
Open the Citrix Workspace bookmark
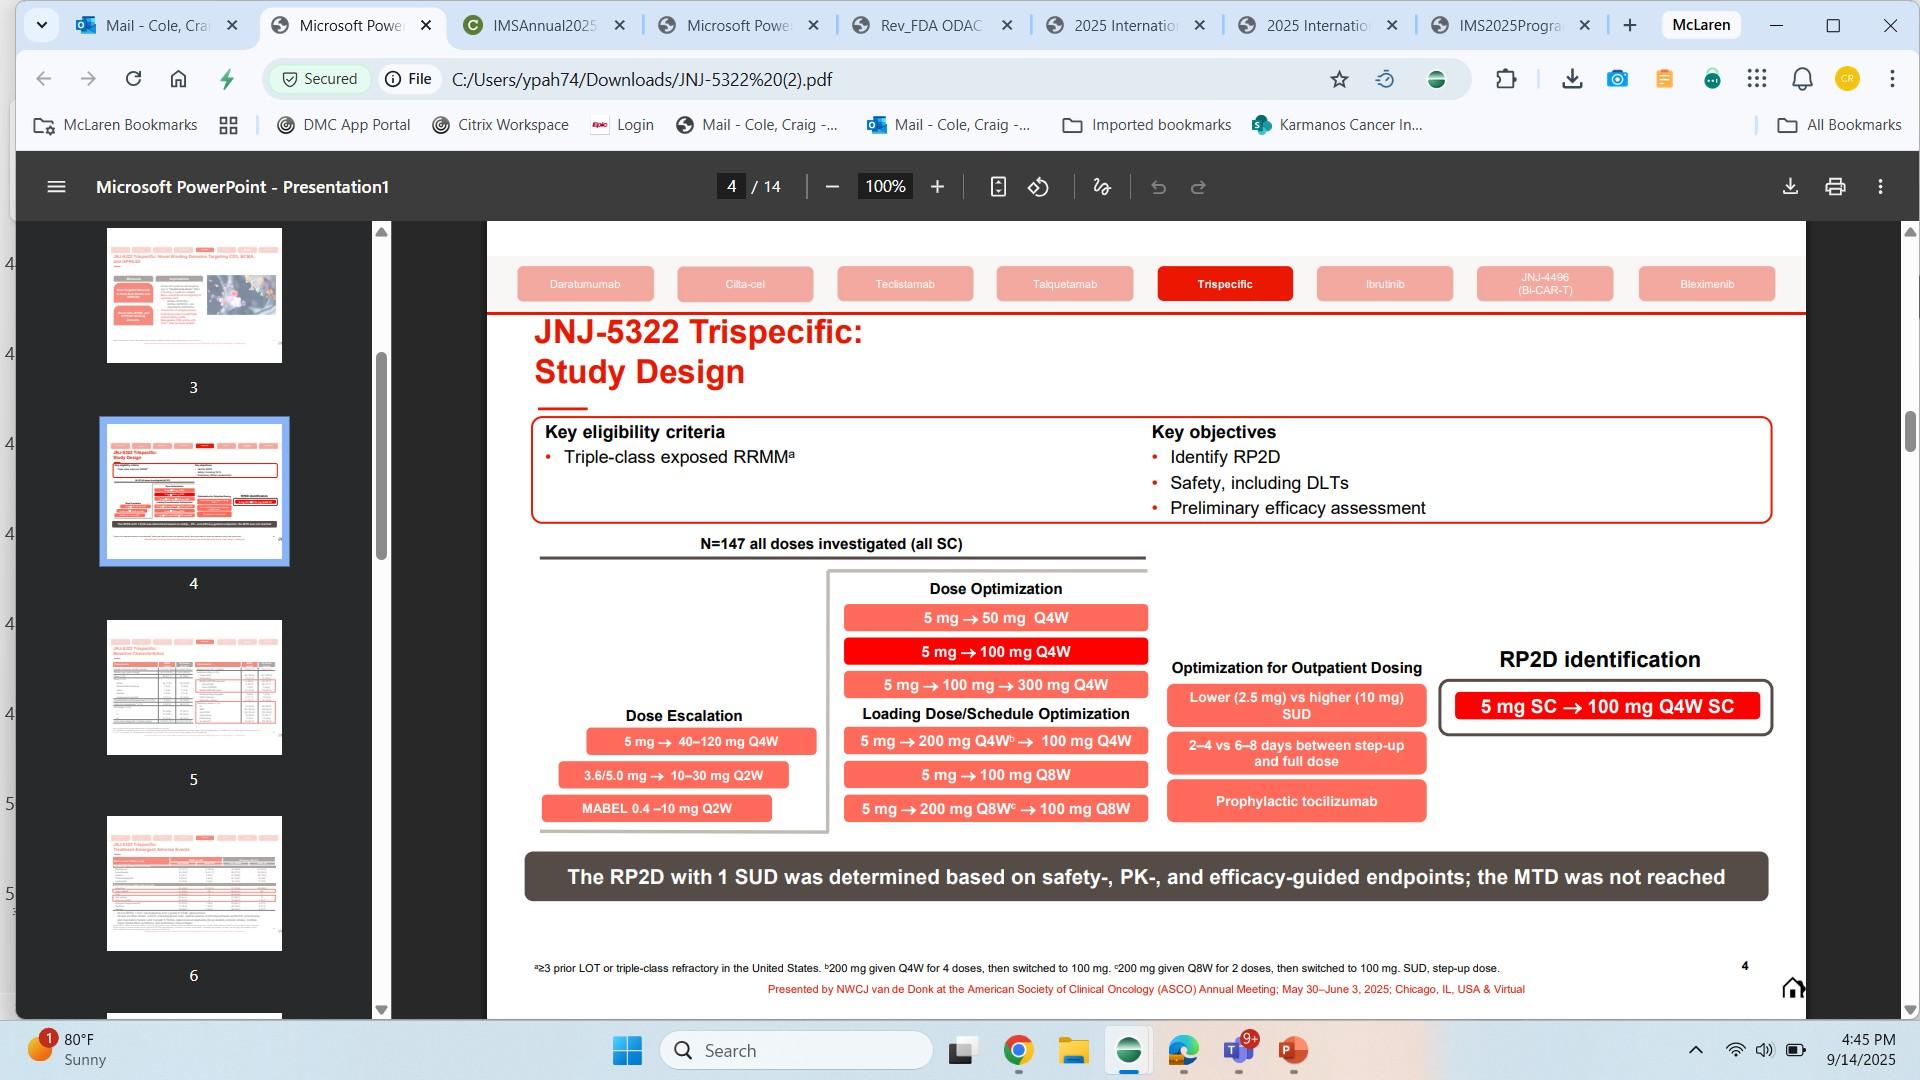pos(500,125)
